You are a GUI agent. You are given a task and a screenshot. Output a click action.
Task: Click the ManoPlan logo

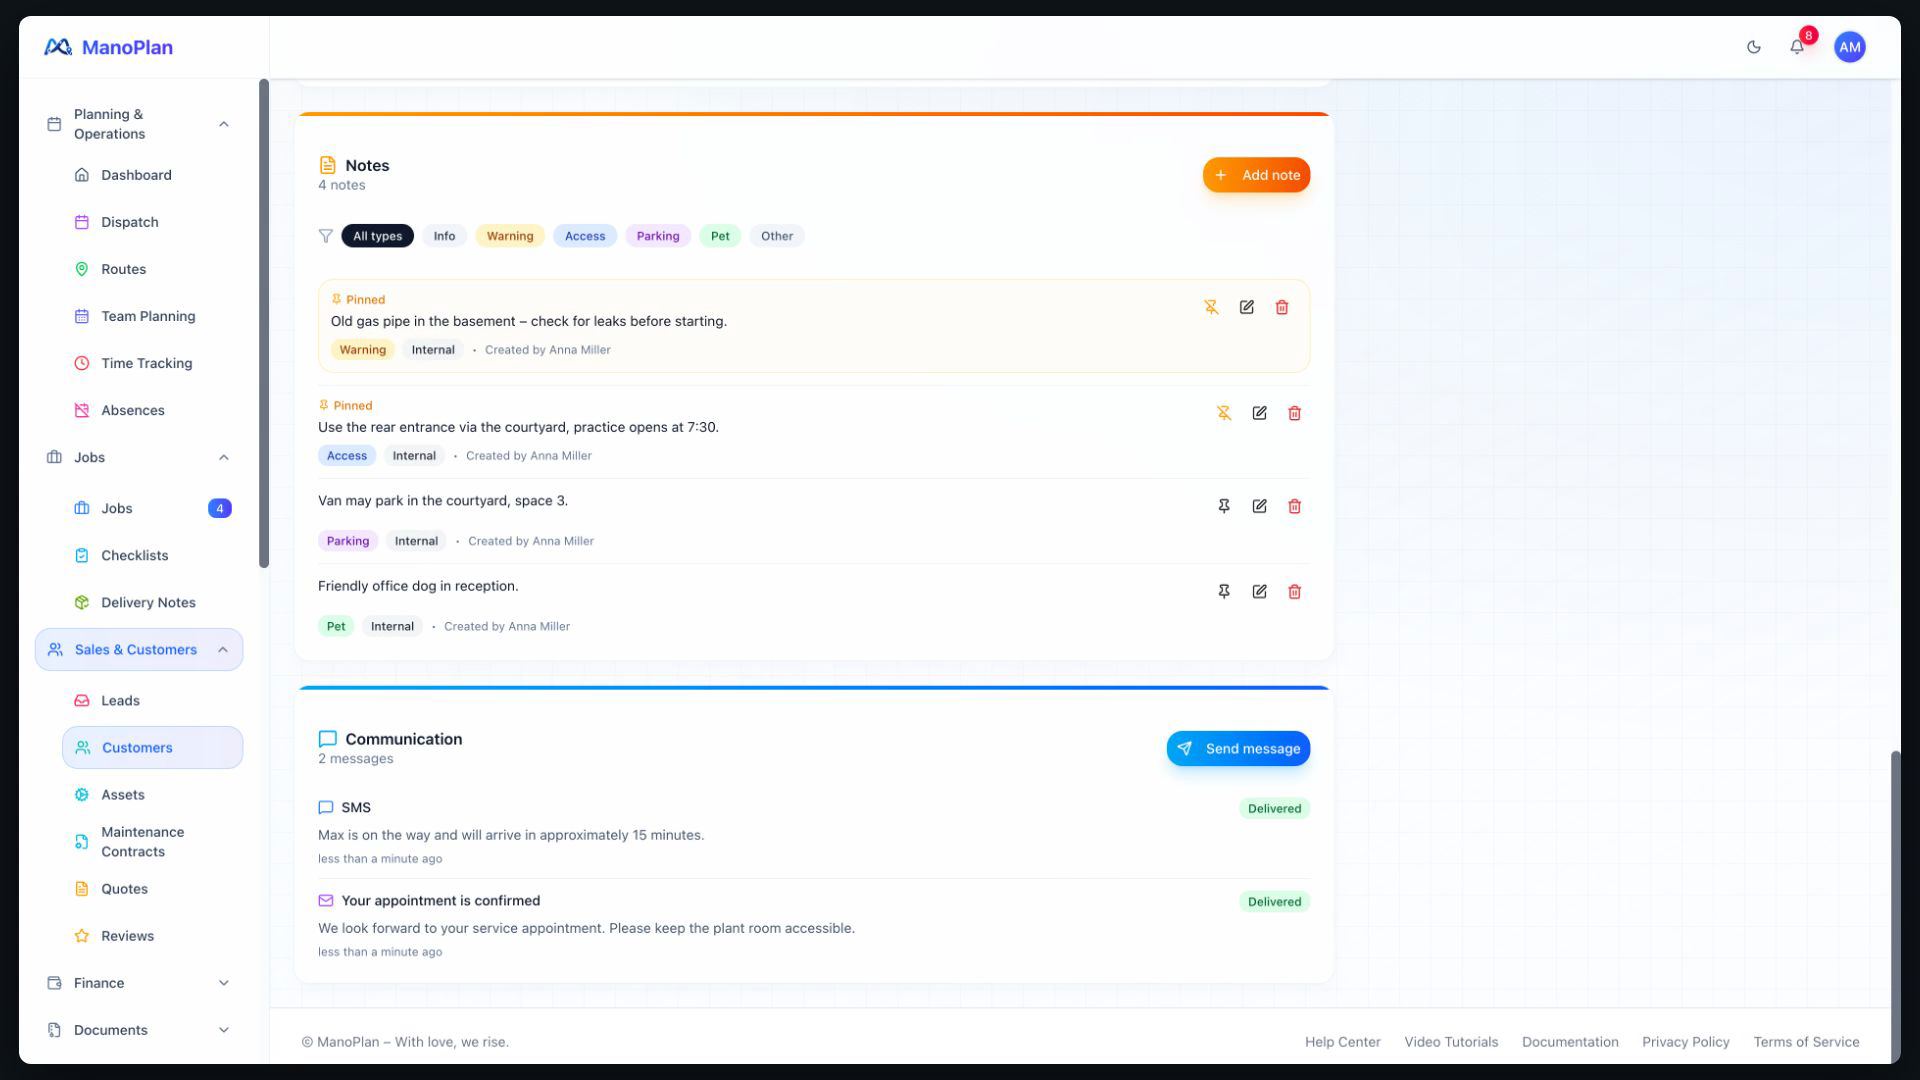point(108,47)
